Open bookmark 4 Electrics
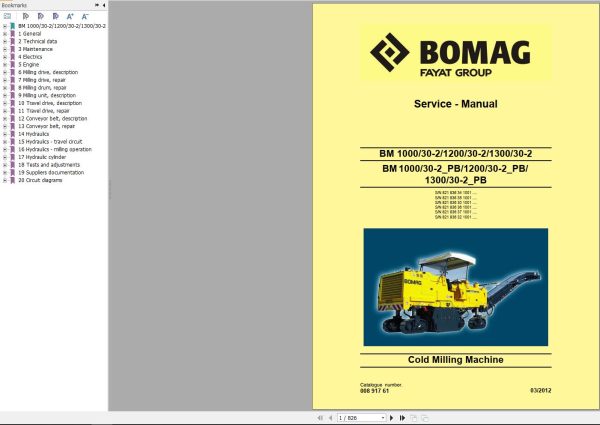 [x=30, y=57]
